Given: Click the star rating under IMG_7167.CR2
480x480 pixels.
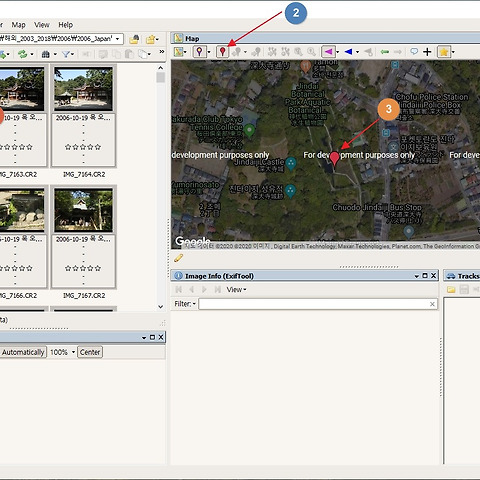Looking at the screenshot, I should point(83,268).
